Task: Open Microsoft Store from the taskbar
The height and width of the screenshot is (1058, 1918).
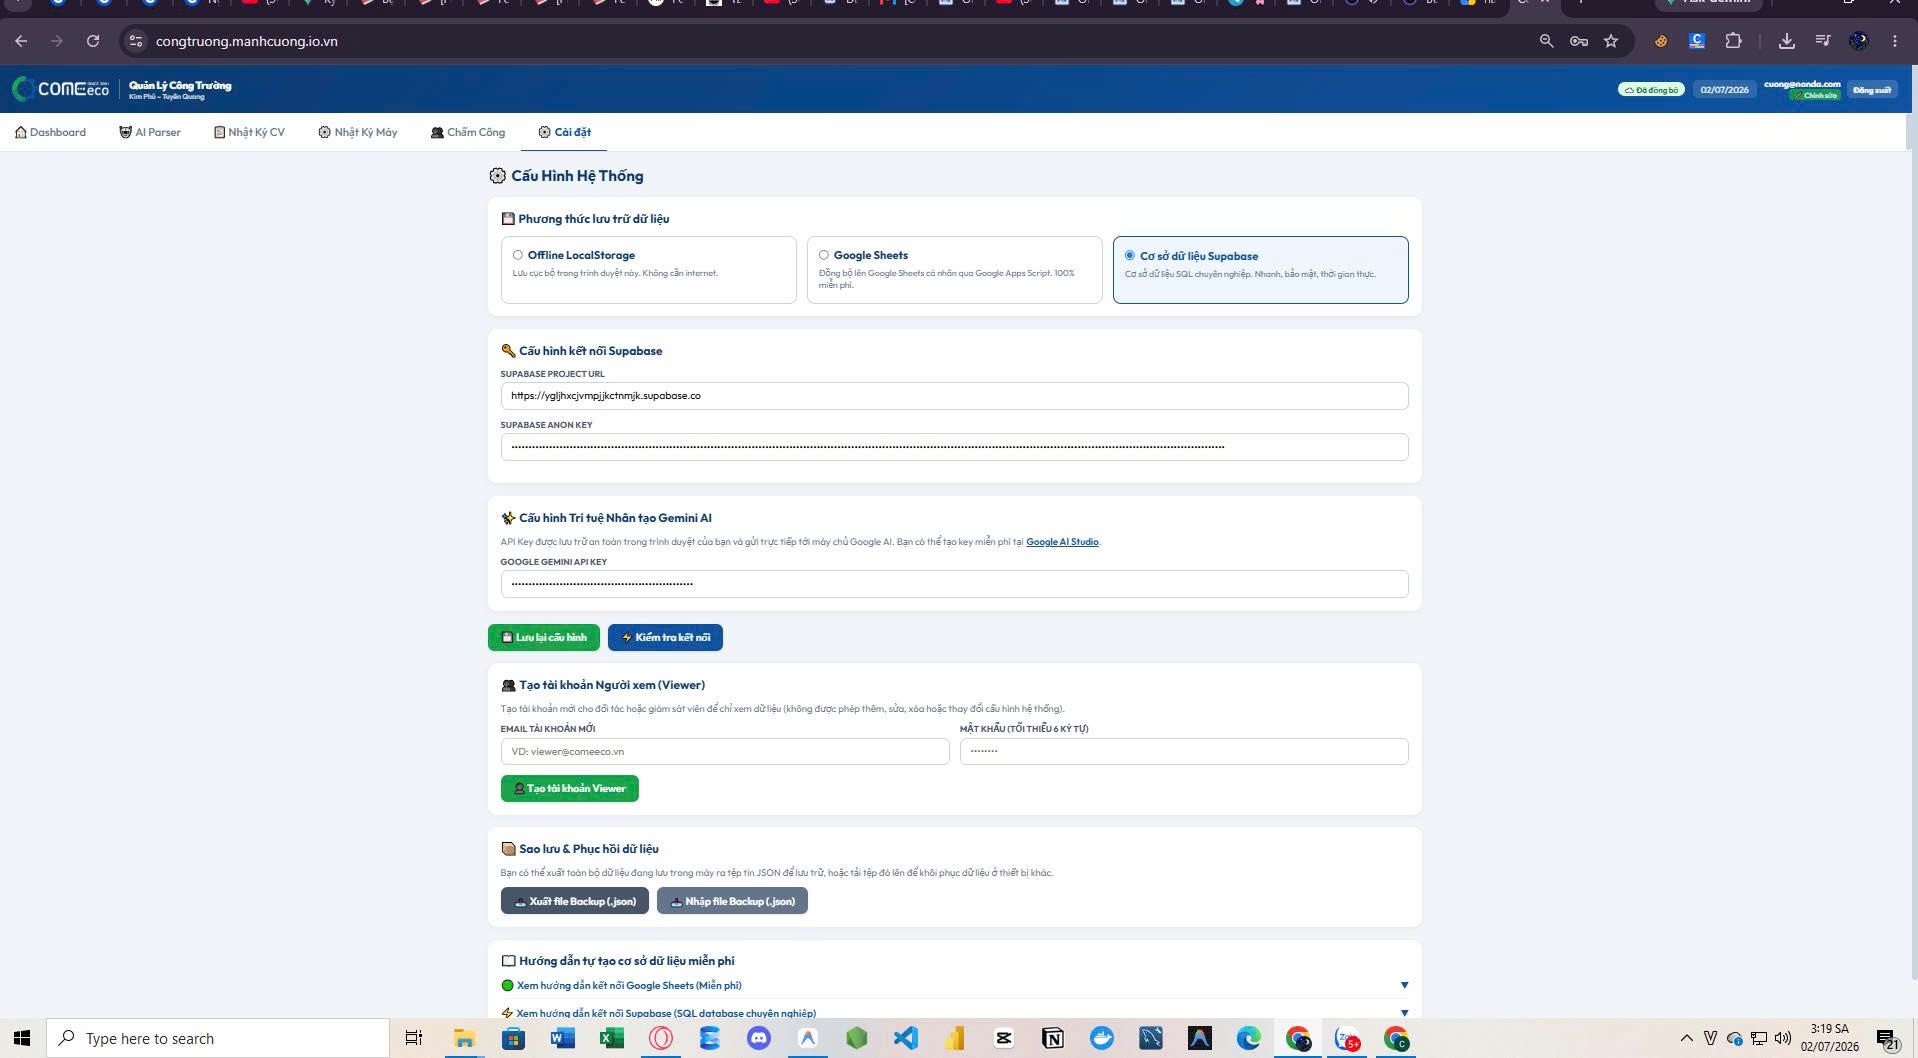Action: (513, 1038)
